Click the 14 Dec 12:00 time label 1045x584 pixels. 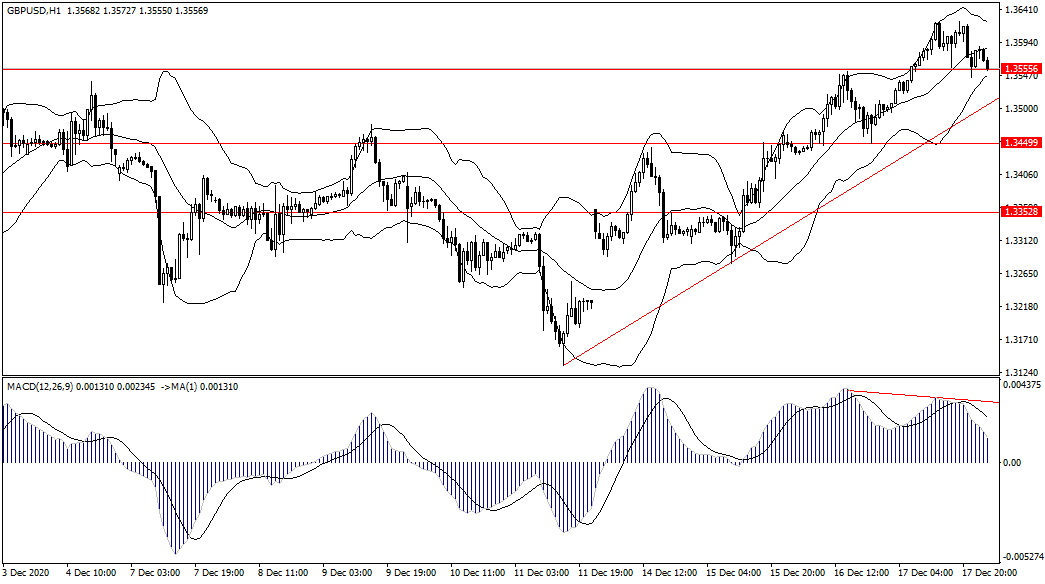670,574
